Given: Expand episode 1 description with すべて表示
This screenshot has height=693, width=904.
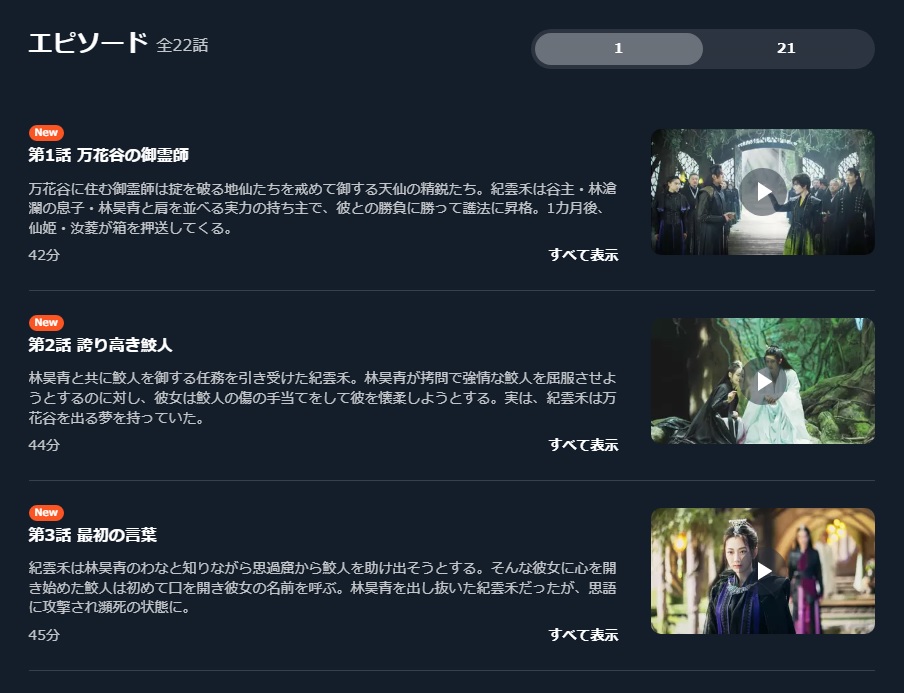Looking at the screenshot, I should pos(583,255).
